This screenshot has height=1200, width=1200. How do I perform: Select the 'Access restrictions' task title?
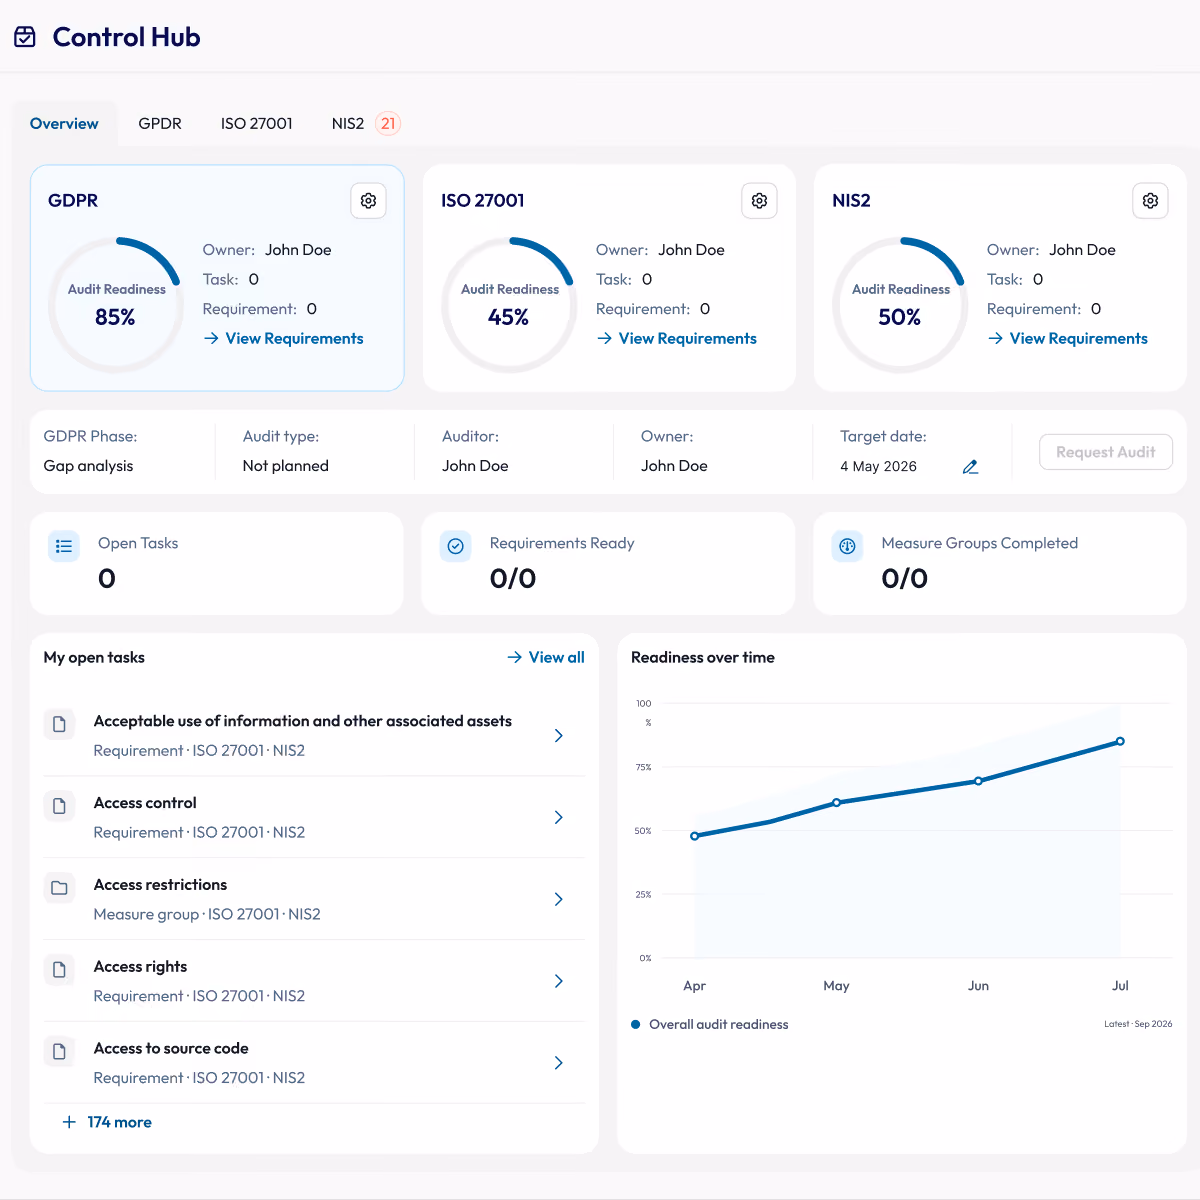[x=160, y=885]
